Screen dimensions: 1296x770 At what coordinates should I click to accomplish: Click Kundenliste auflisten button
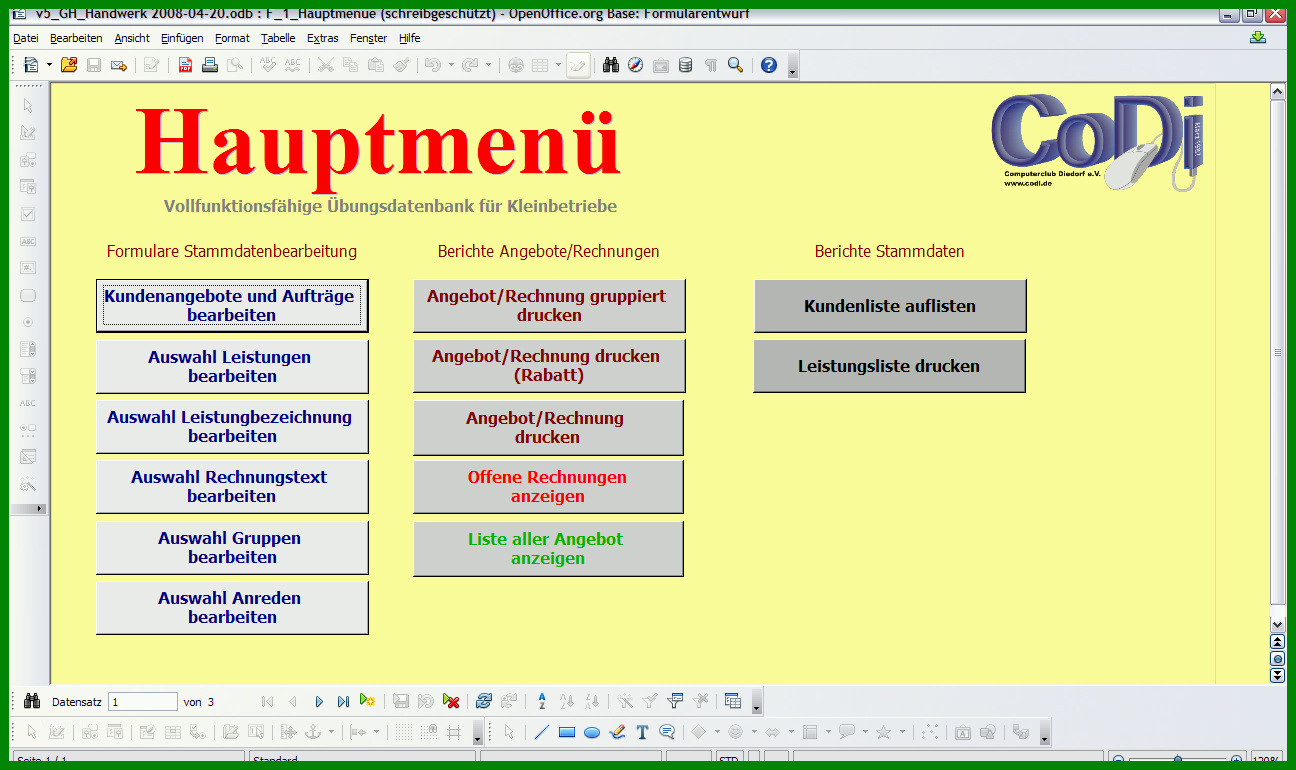(x=890, y=306)
